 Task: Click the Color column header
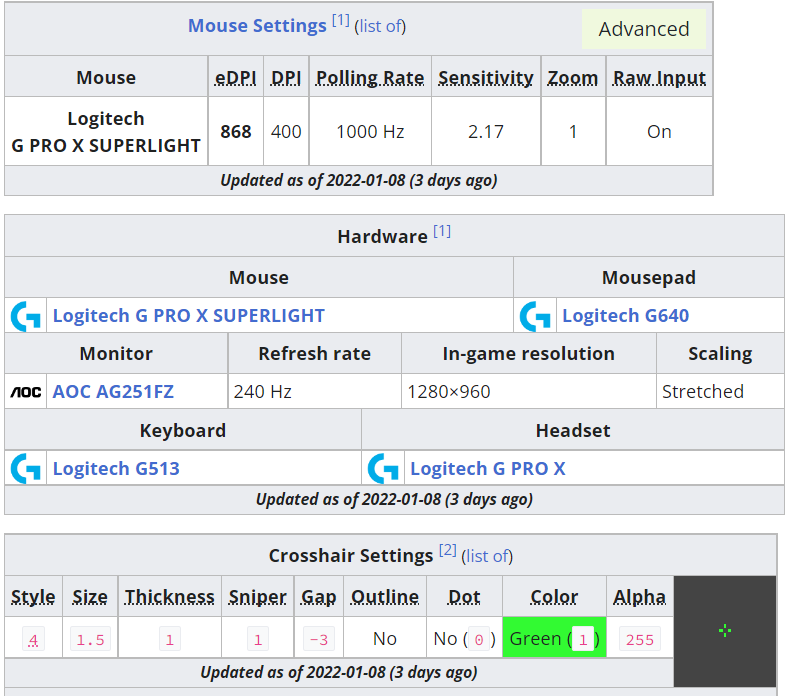554,597
